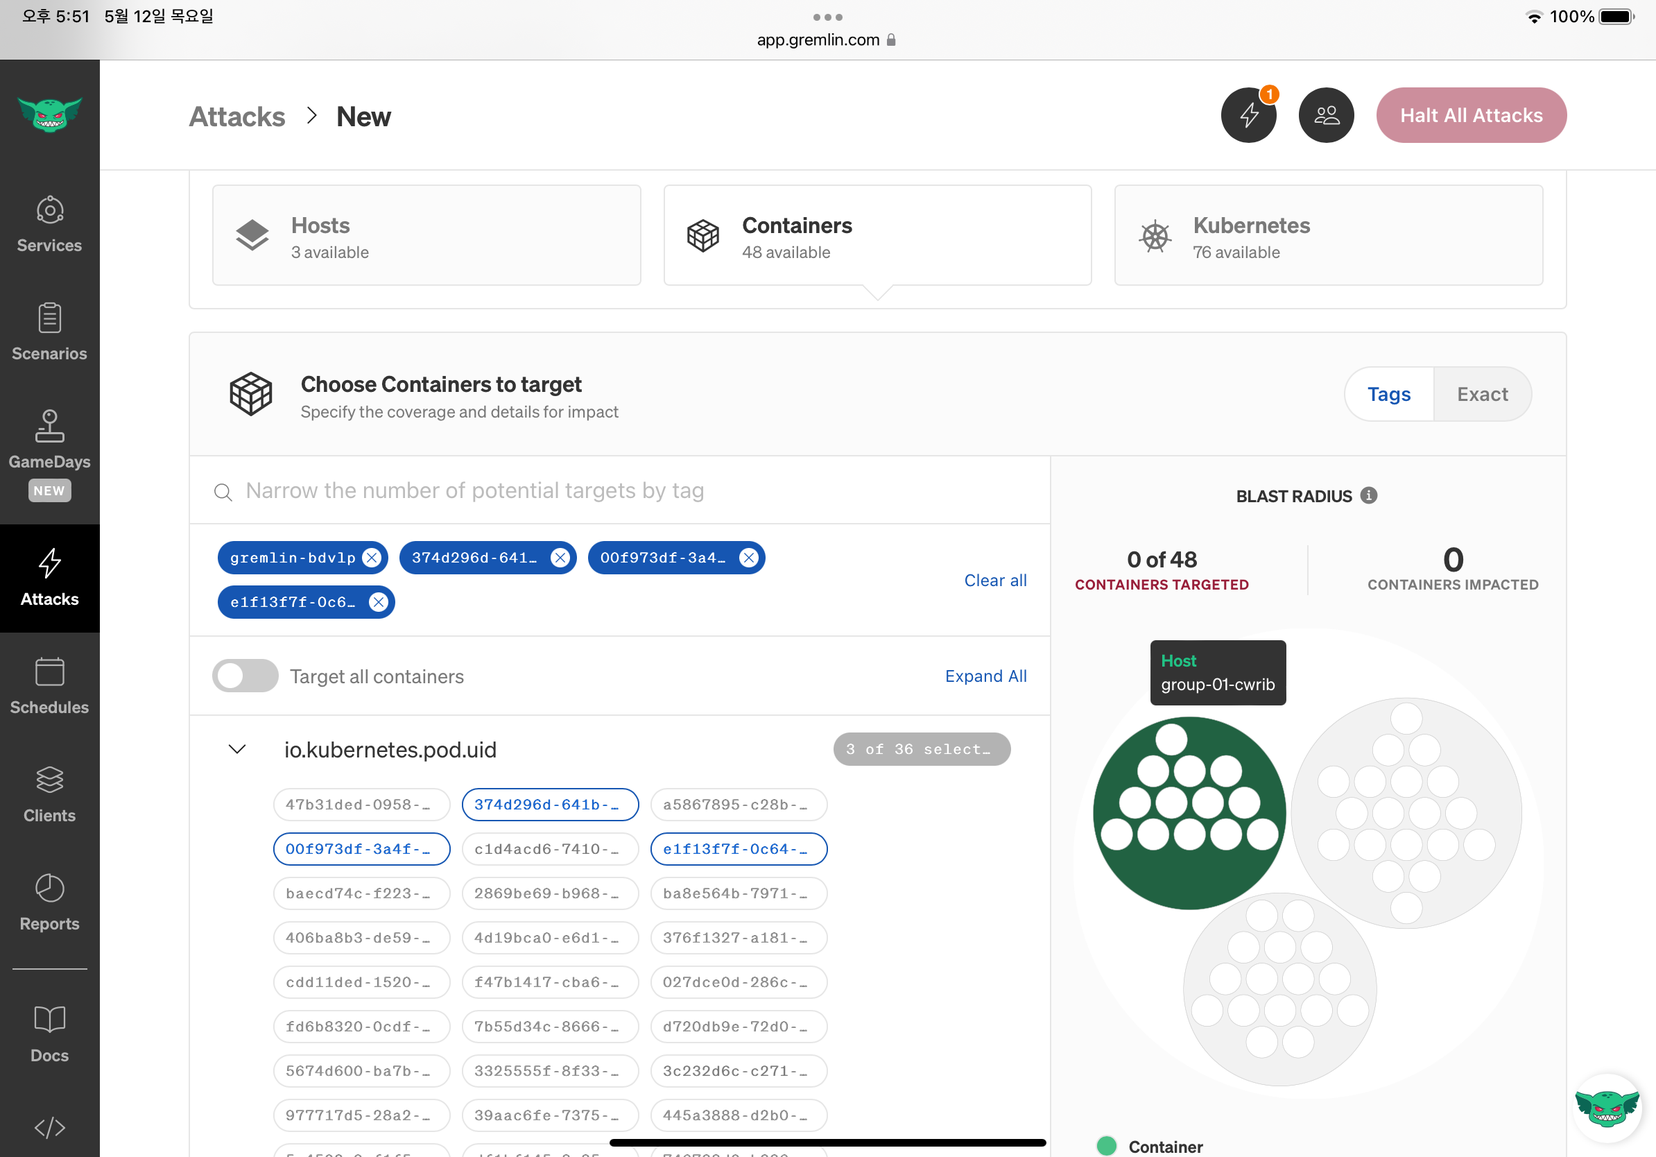Select pod uid cdd11ded-1520
Screen dimensions: 1656x1157
tap(361, 982)
